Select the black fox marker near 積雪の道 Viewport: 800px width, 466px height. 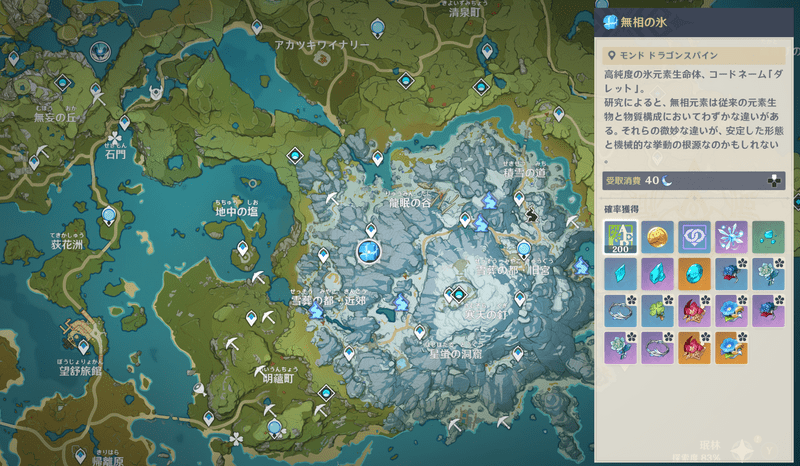click(531, 212)
